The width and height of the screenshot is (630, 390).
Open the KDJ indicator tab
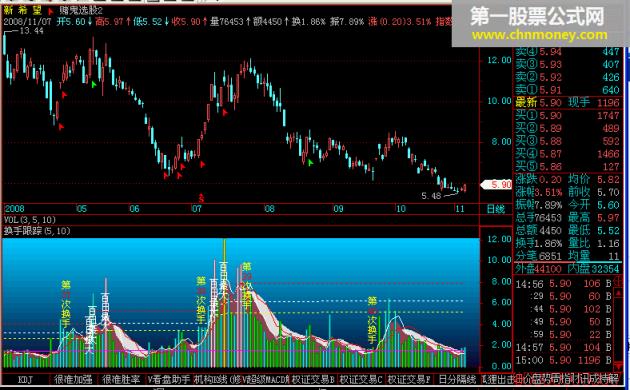[25, 379]
